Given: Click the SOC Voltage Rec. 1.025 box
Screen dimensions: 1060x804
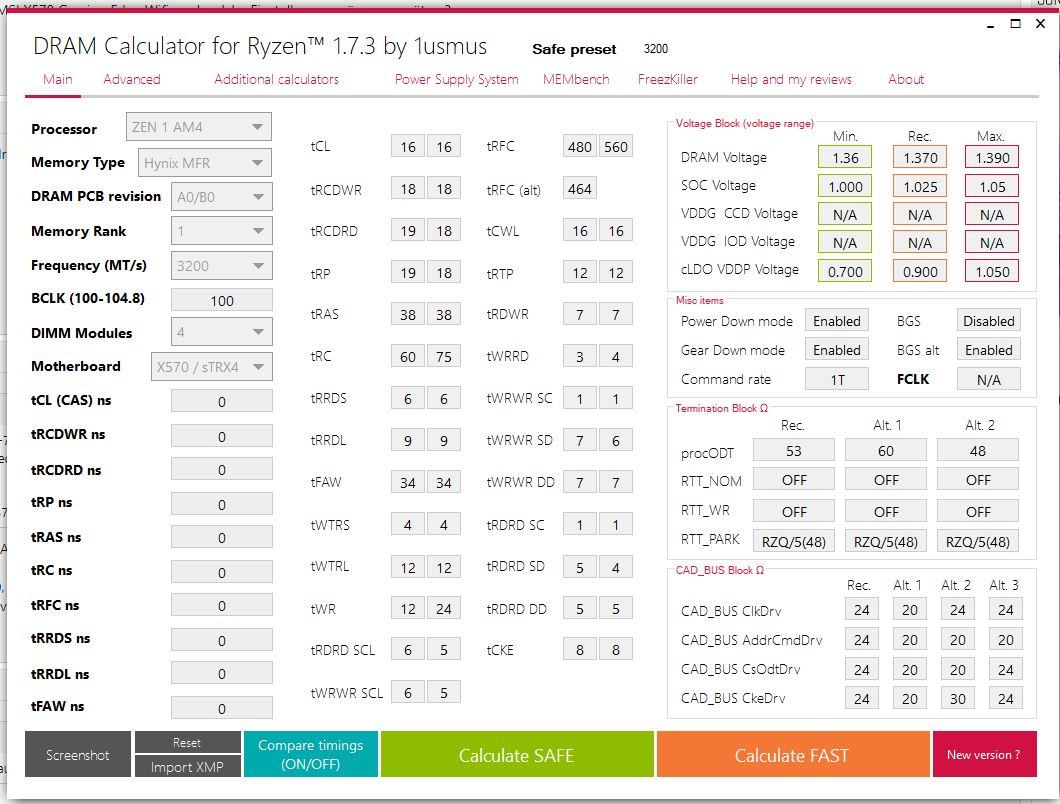Looking at the screenshot, I should coord(920,186).
